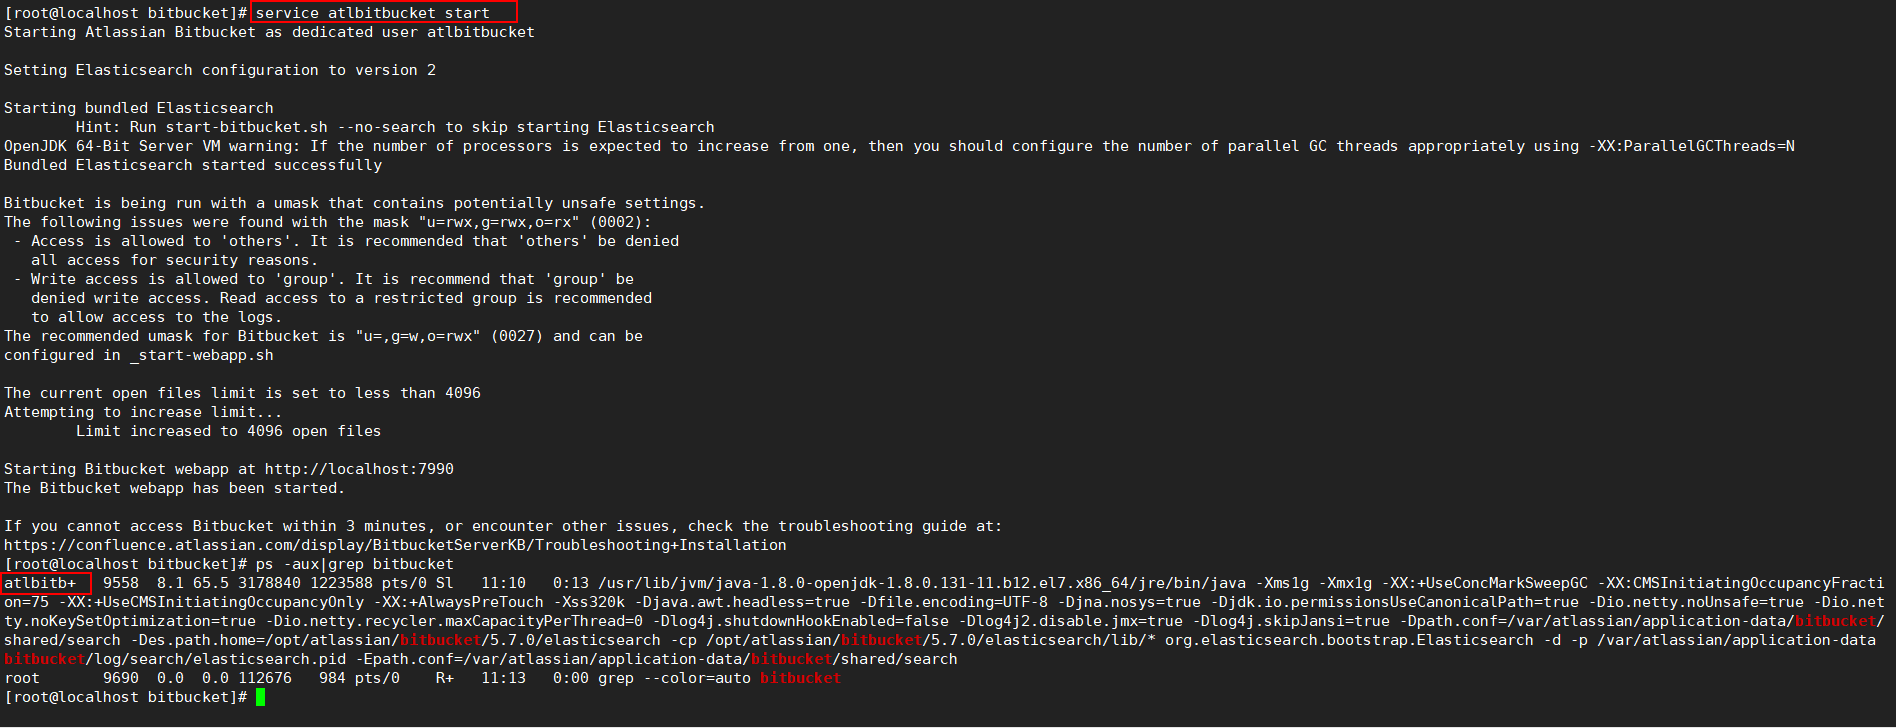Click the -XX:ParallelGCThreads=N option text
The height and width of the screenshot is (728, 1896).
click(1691, 146)
